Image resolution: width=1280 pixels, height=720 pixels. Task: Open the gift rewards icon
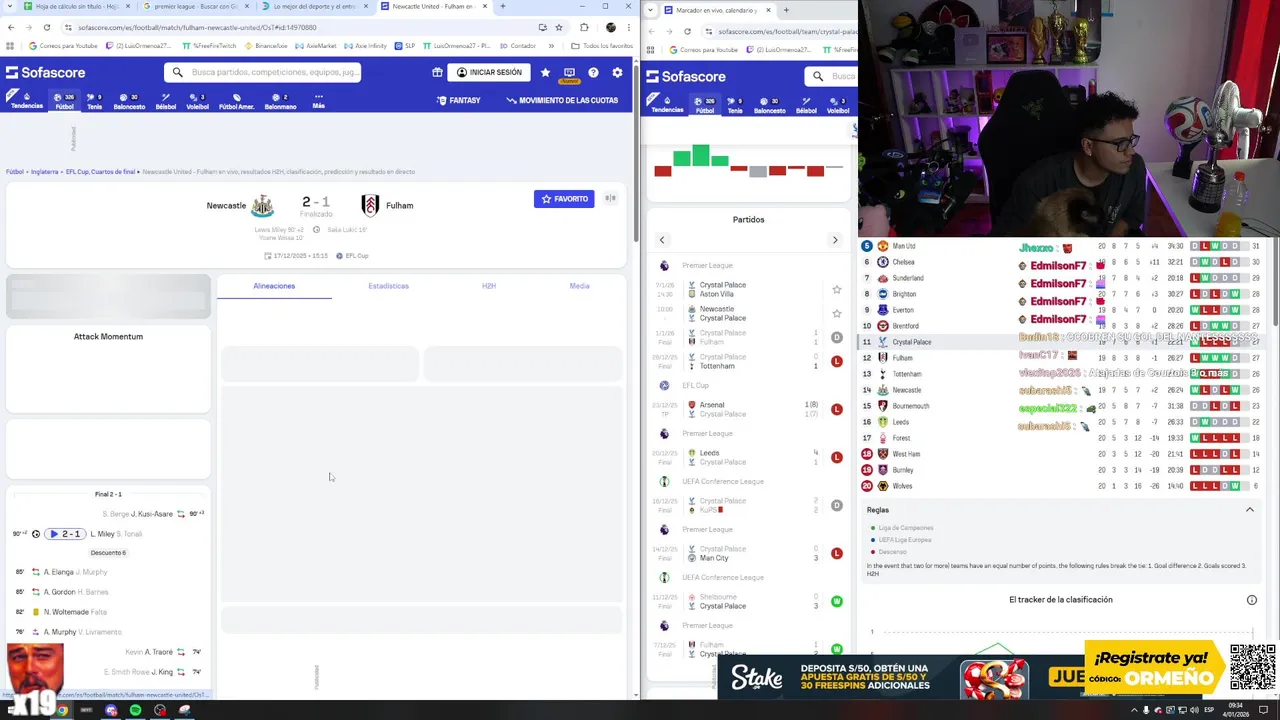click(x=437, y=72)
